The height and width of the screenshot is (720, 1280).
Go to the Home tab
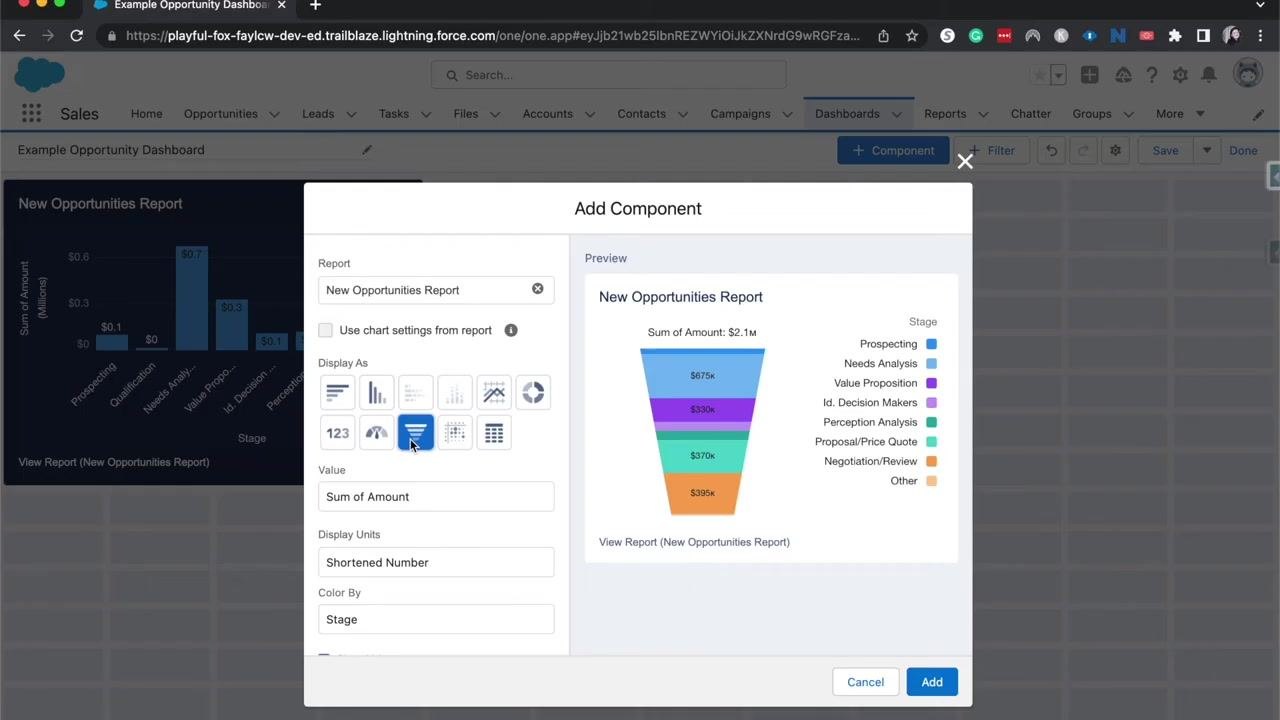coord(146,114)
